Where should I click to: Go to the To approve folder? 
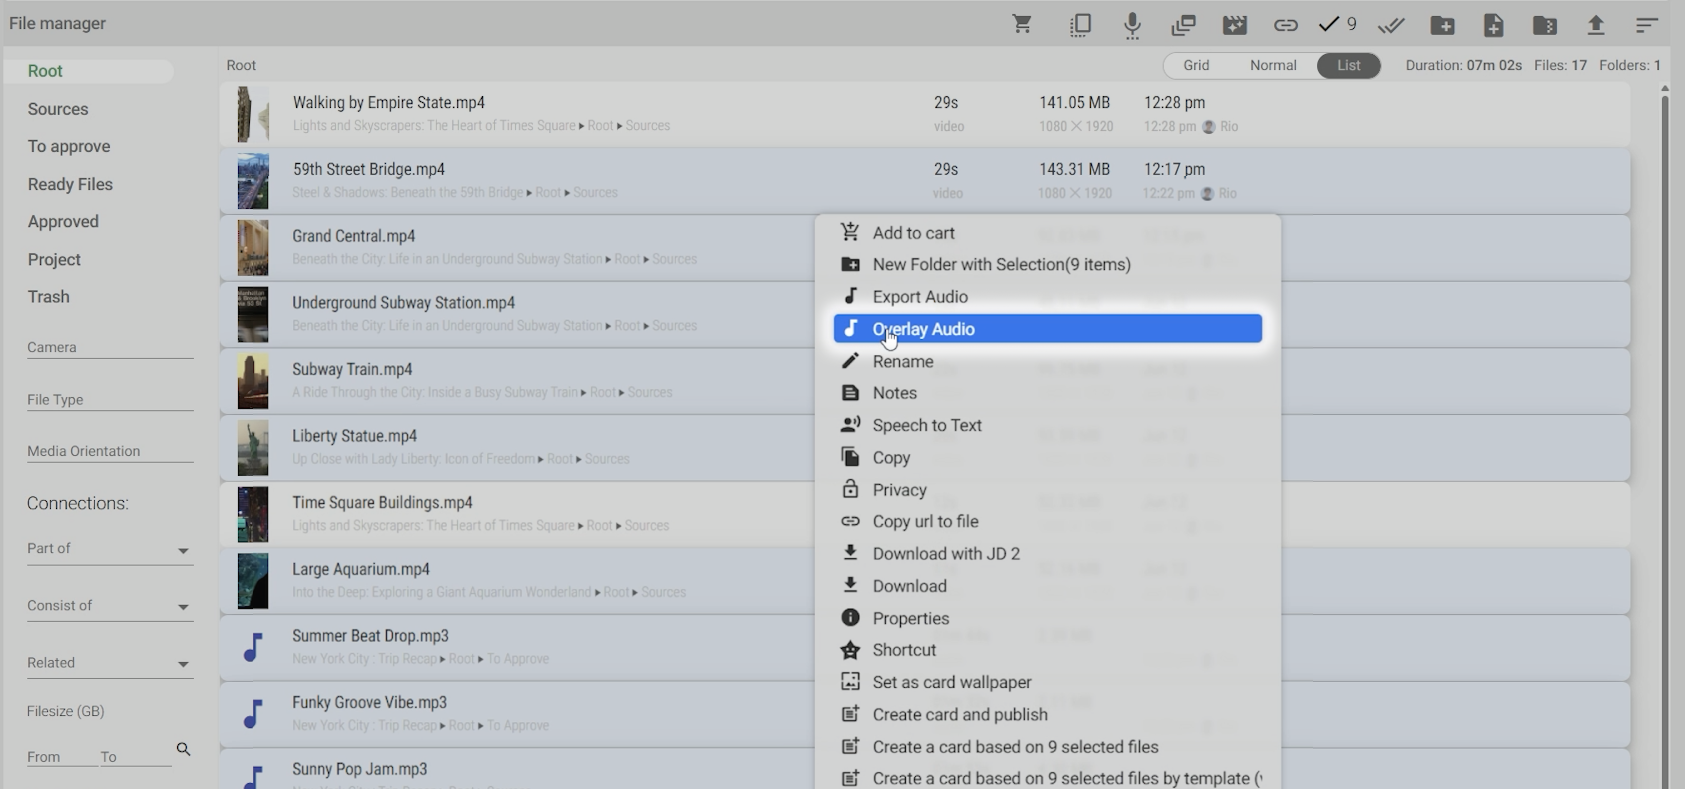tap(69, 146)
